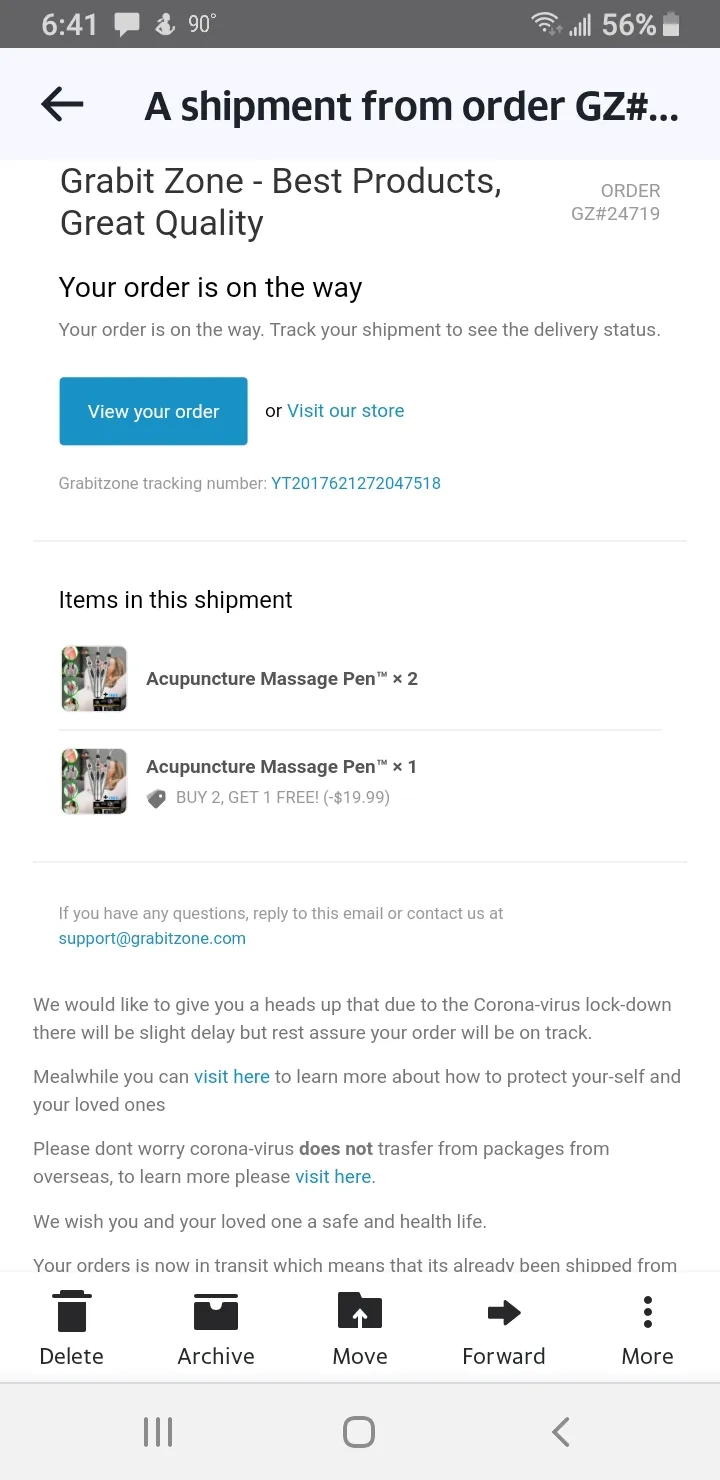Tap the email subject title
Screen dimensions: 720x1480
tap(412, 105)
